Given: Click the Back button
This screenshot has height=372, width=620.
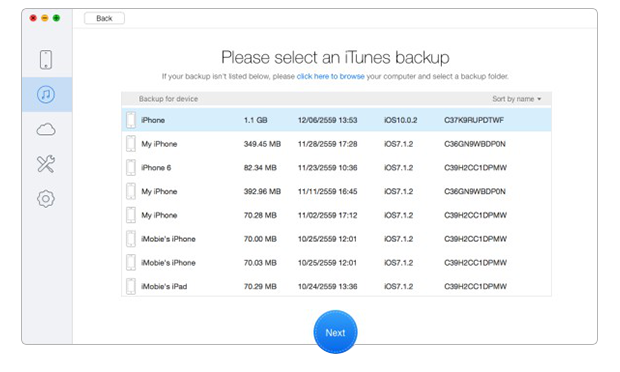Looking at the screenshot, I should point(104,18).
